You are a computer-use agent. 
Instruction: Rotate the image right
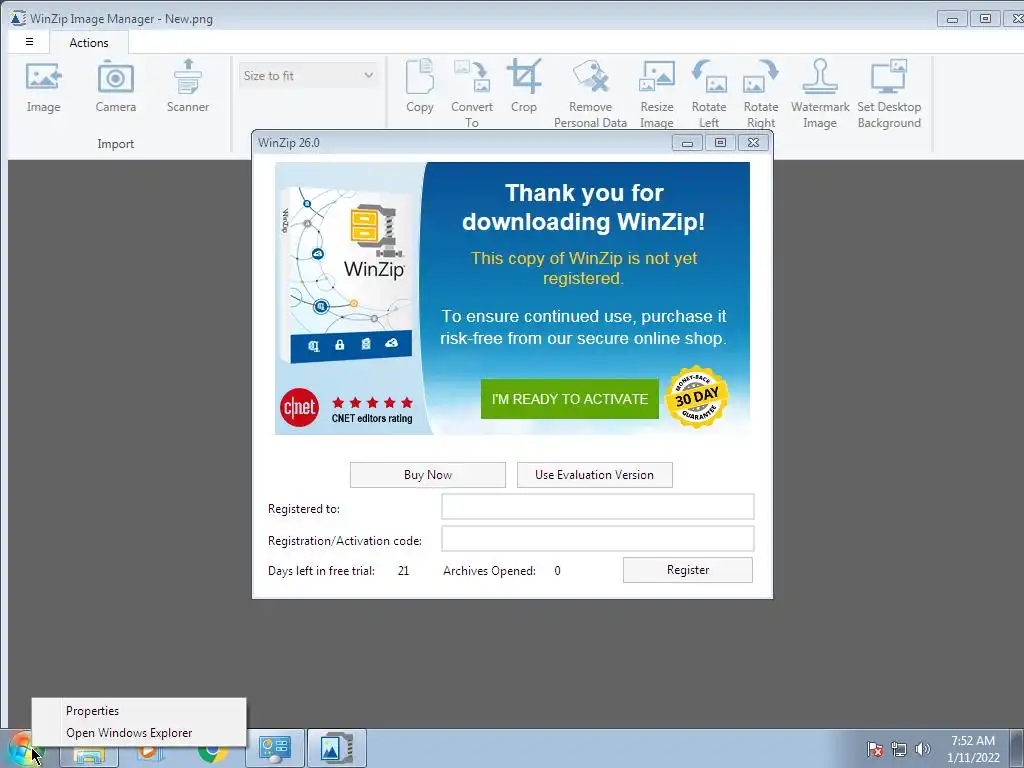pos(761,93)
